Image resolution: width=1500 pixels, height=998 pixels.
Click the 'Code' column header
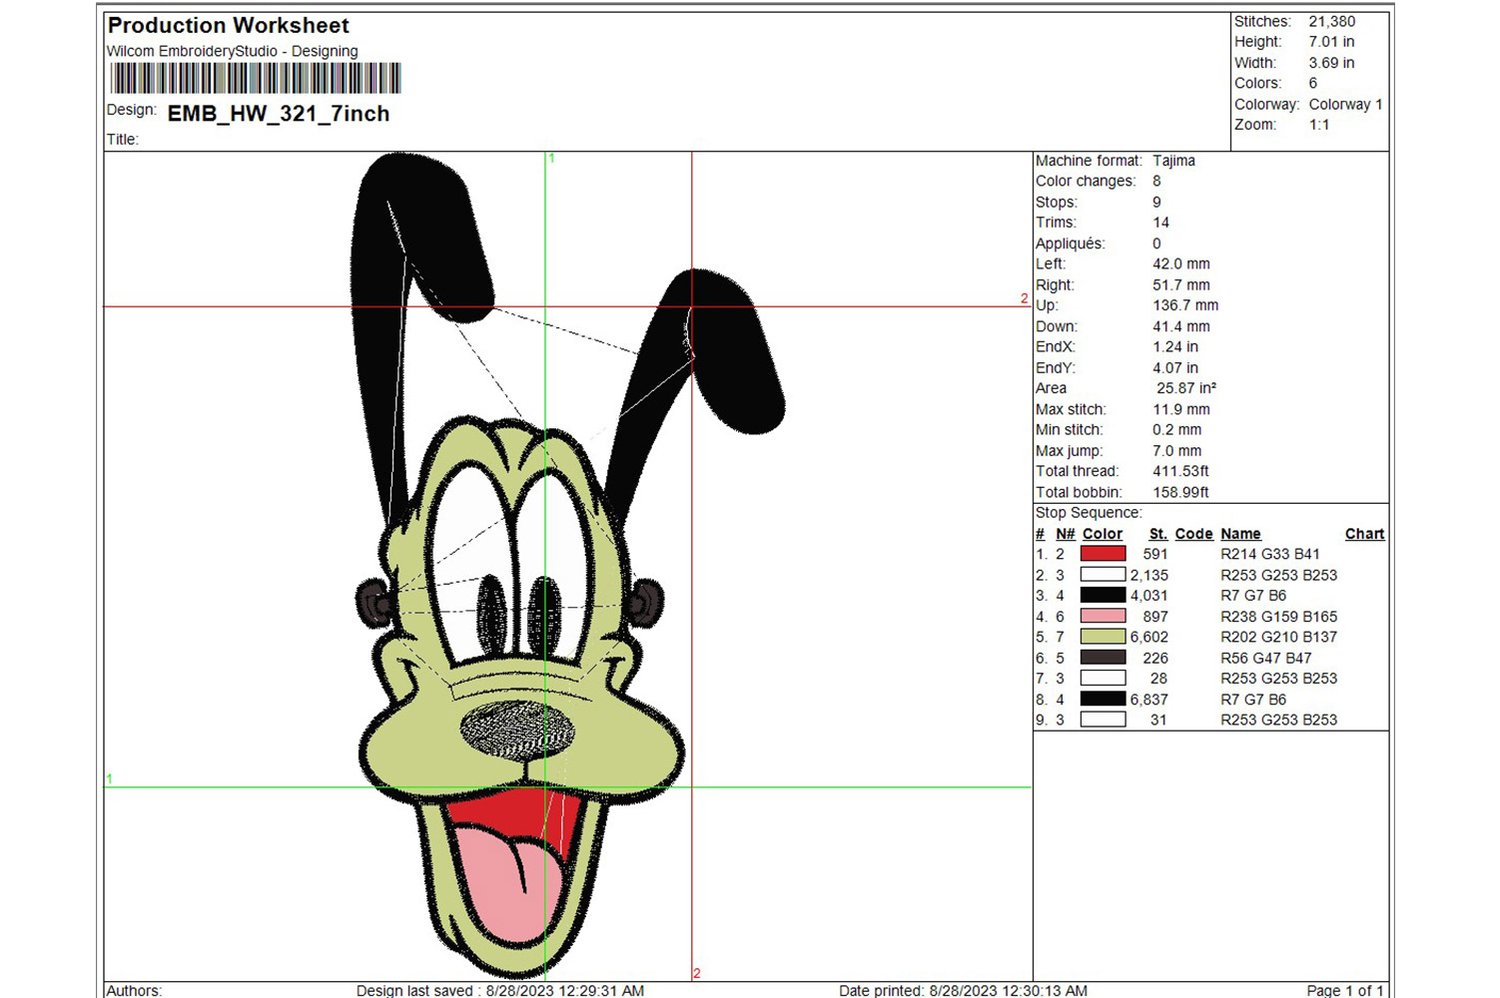(x=1194, y=534)
